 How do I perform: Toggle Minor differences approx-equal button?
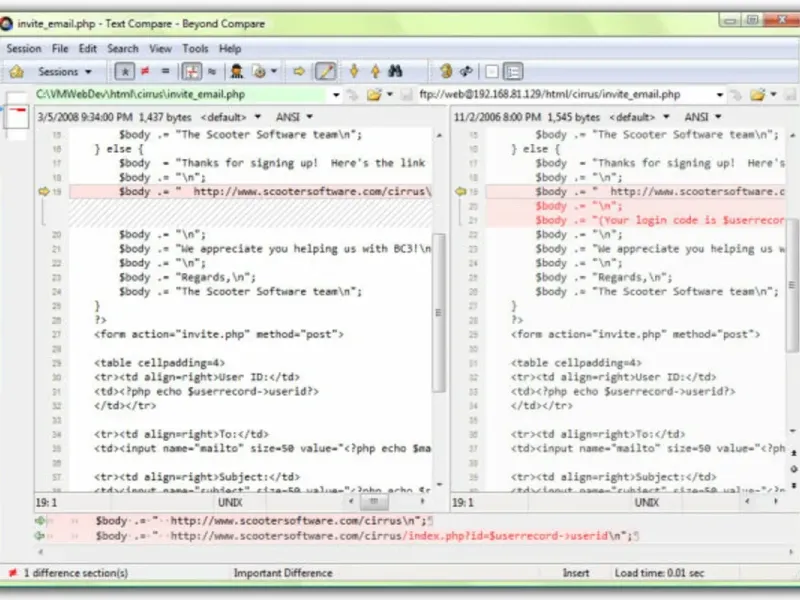[212, 71]
